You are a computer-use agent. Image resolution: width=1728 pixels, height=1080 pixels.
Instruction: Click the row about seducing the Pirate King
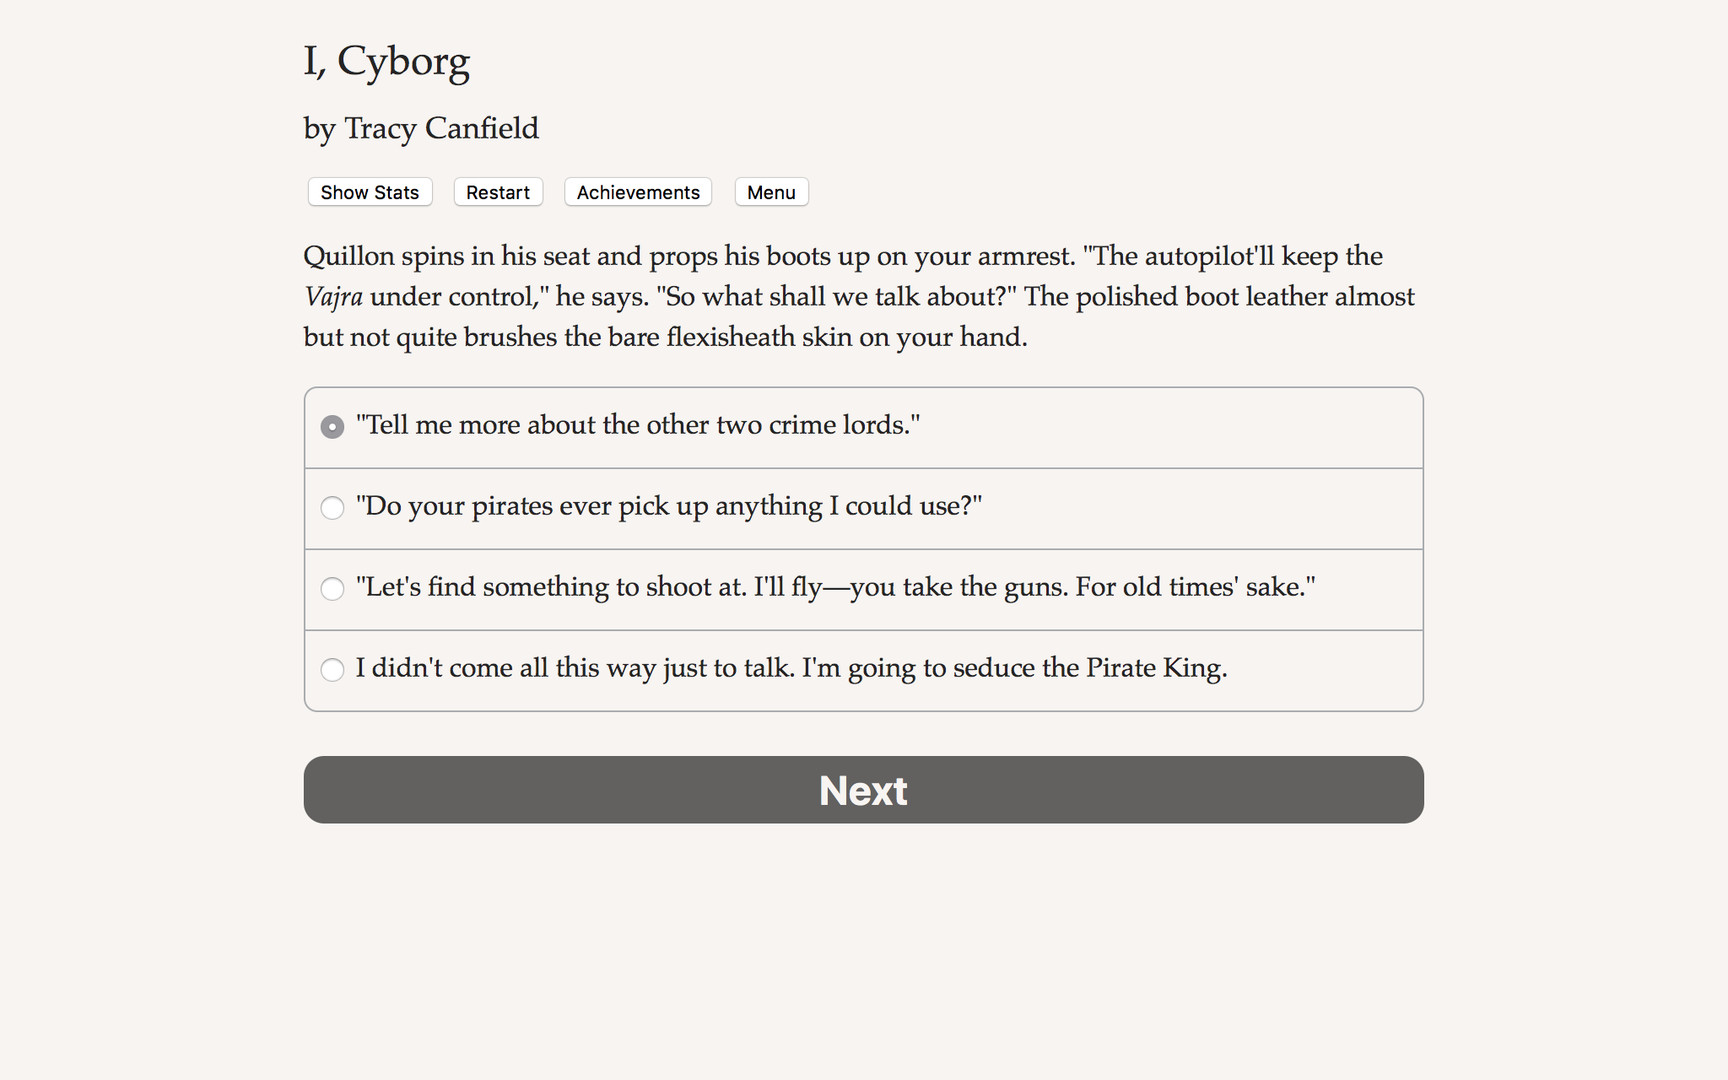pyautogui.click(x=863, y=670)
